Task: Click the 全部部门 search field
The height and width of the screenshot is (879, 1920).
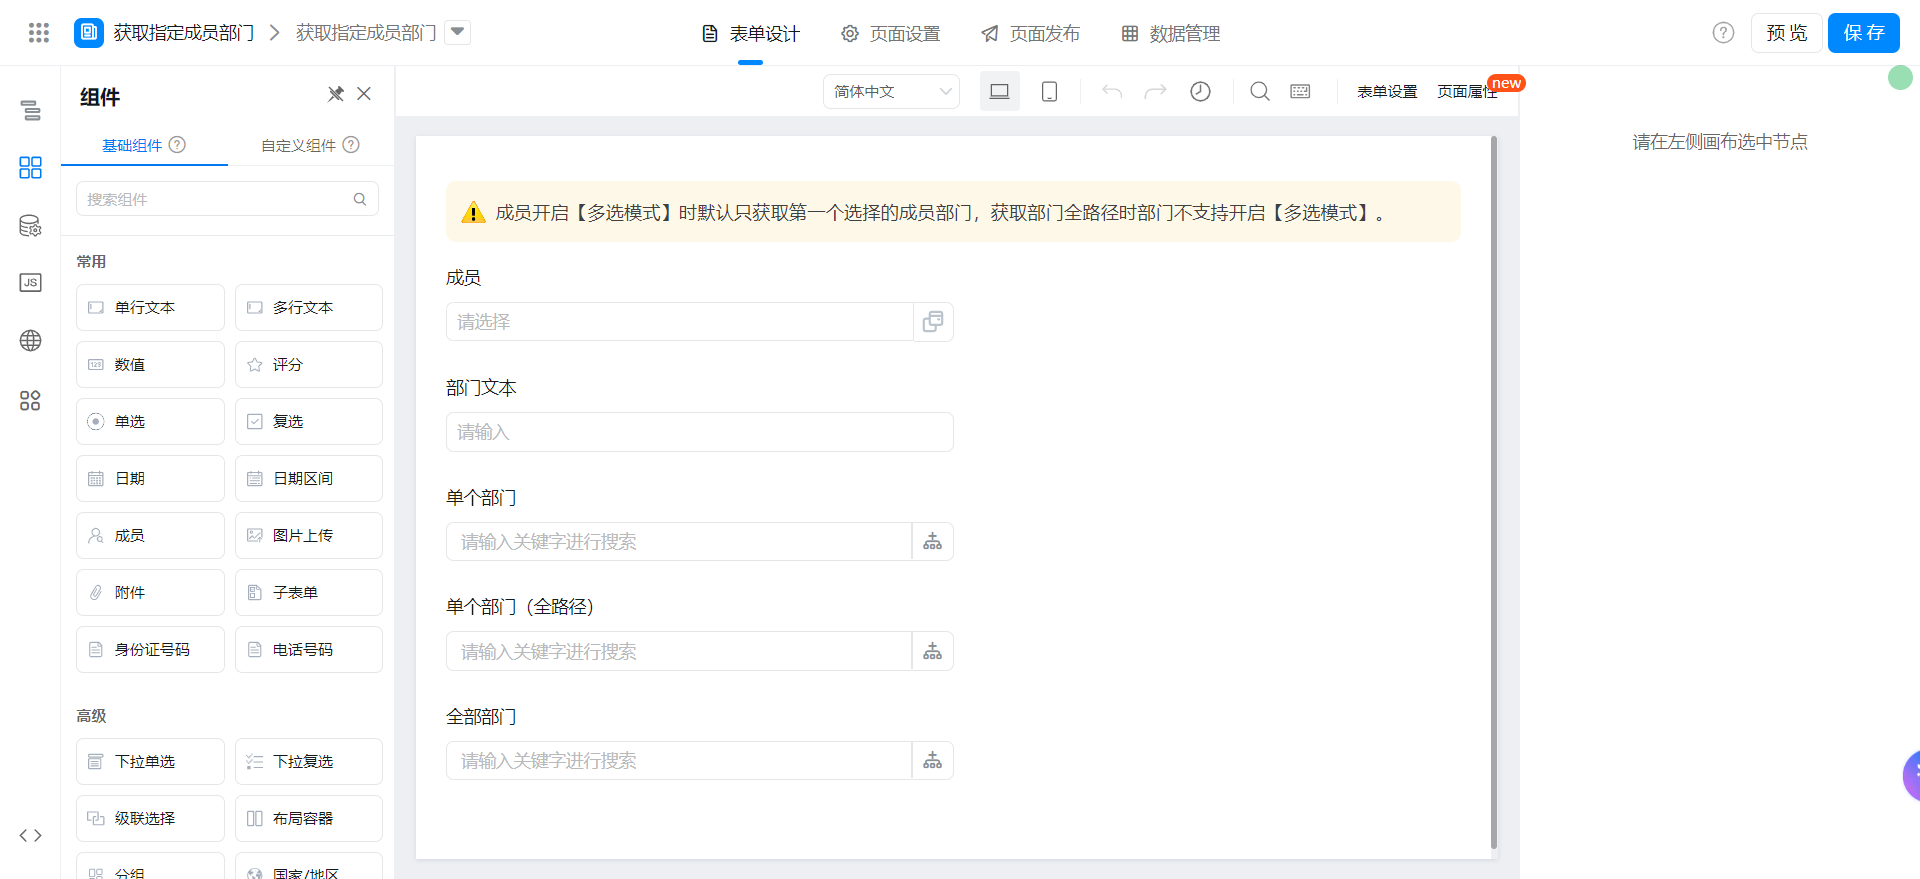Action: pyautogui.click(x=679, y=760)
